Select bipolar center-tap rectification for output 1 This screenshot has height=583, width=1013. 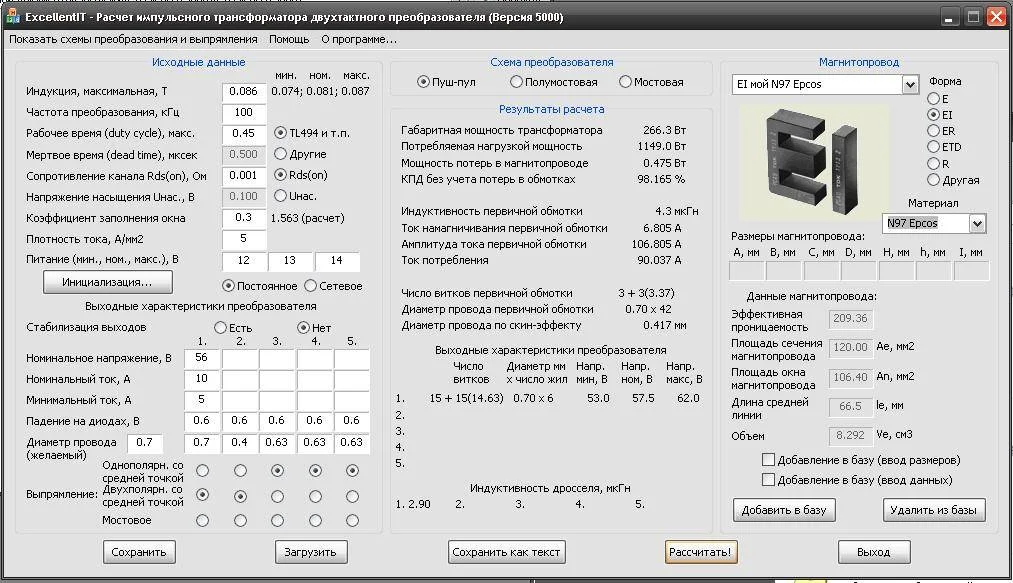[x=202, y=495]
